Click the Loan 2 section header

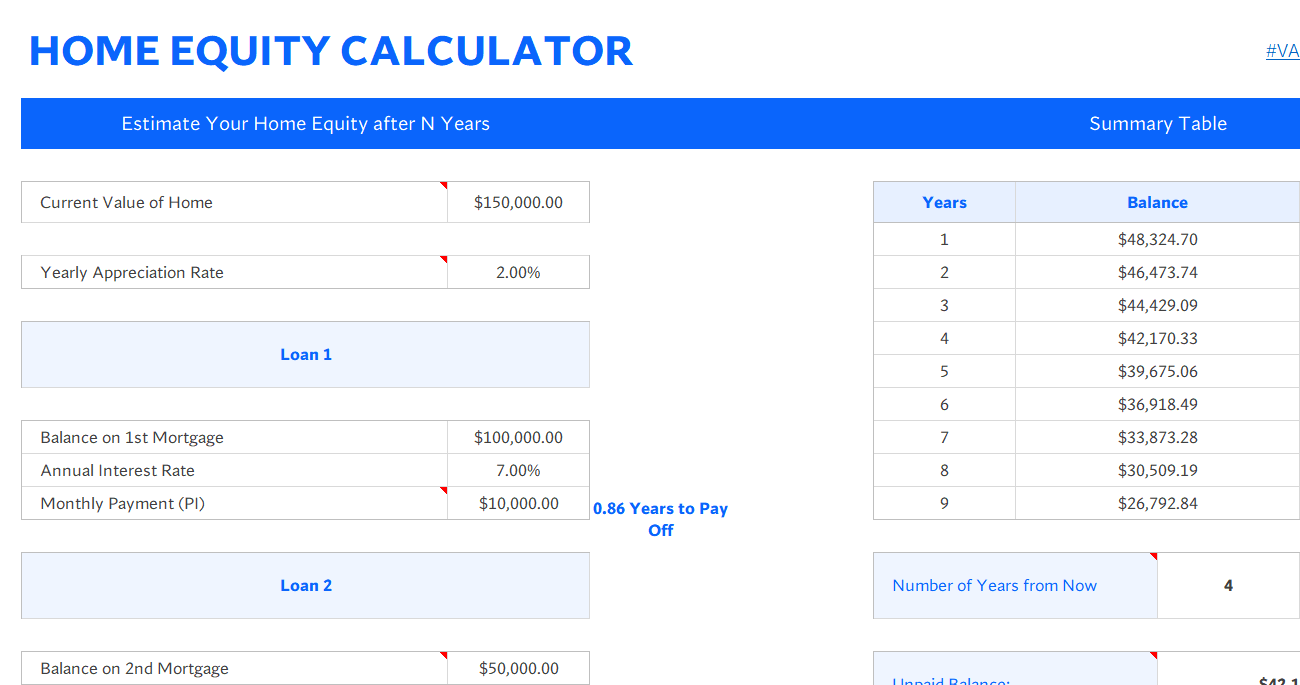pyautogui.click(x=305, y=585)
